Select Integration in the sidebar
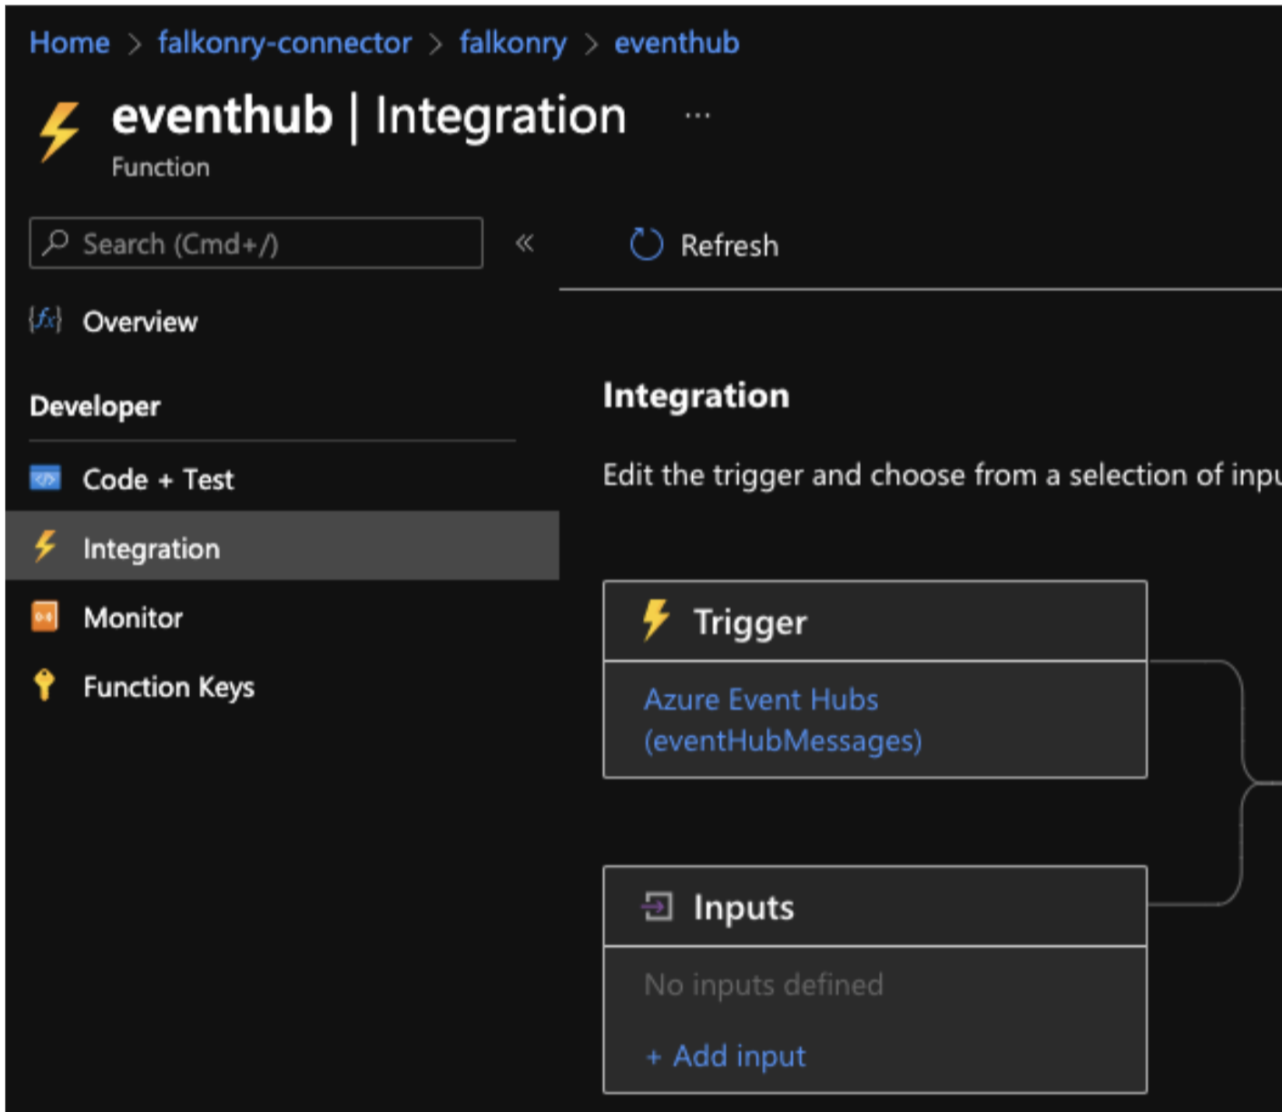This screenshot has height=1118, width=1288. click(x=282, y=546)
